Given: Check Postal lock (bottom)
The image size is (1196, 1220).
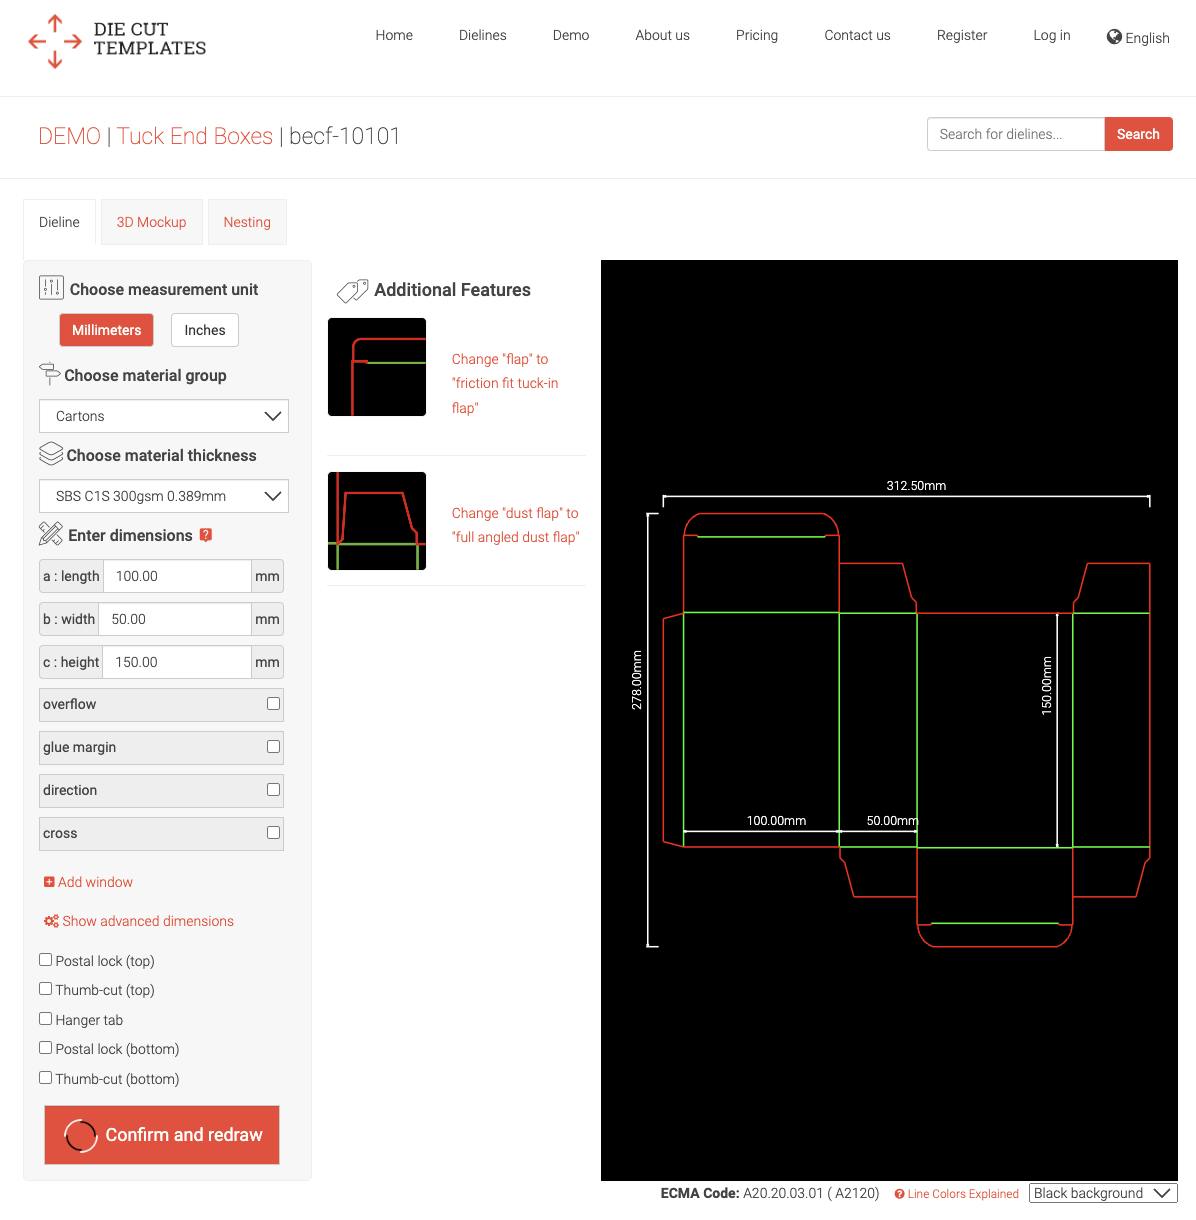Looking at the screenshot, I should (x=45, y=1048).
